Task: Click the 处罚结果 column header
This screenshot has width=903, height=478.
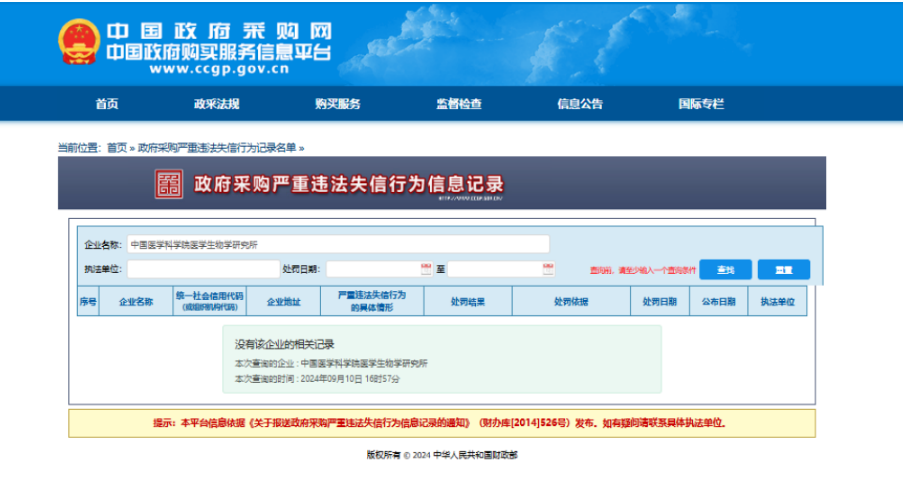Action: tap(468, 301)
